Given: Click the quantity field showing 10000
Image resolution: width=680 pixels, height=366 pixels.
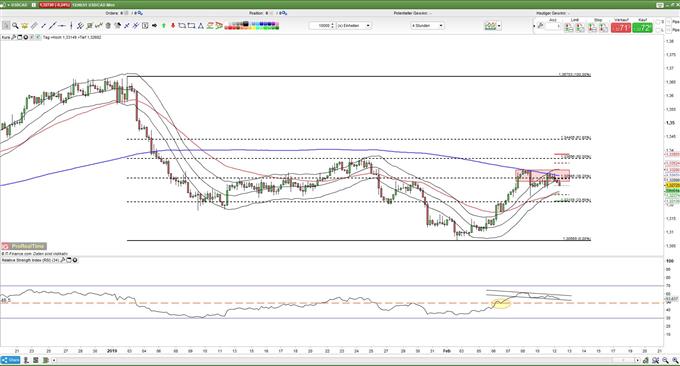Looking at the screenshot, I should click(x=323, y=26).
